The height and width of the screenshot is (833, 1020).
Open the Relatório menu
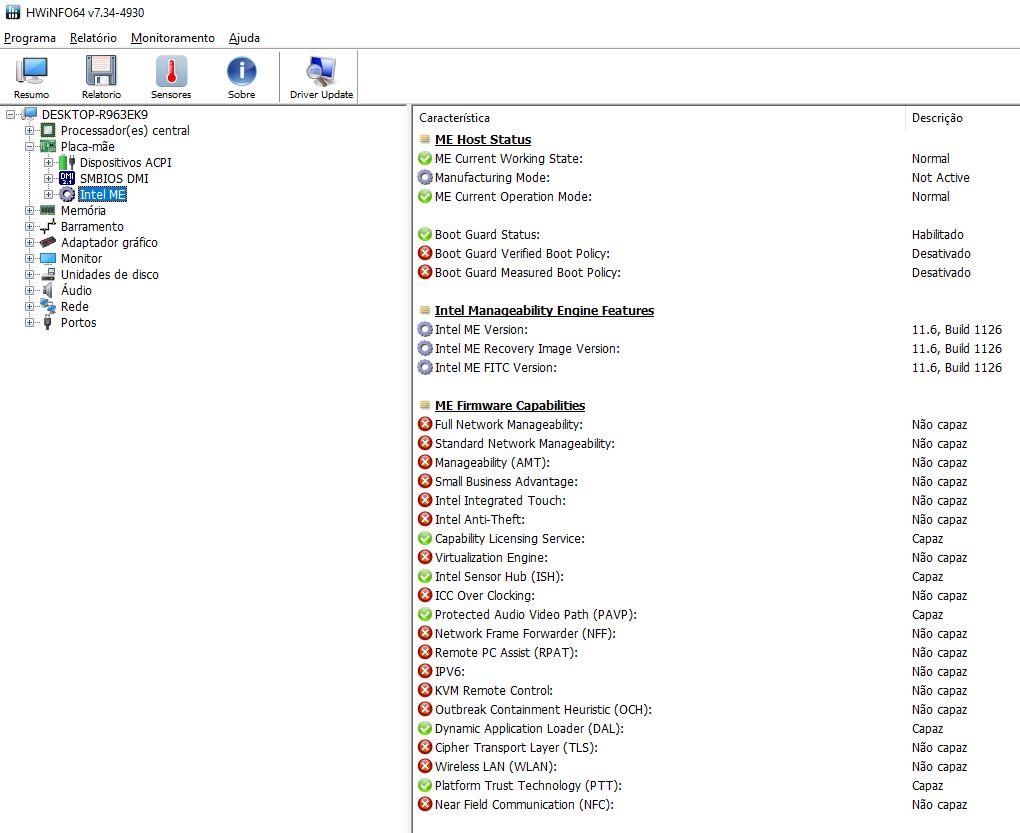click(93, 38)
